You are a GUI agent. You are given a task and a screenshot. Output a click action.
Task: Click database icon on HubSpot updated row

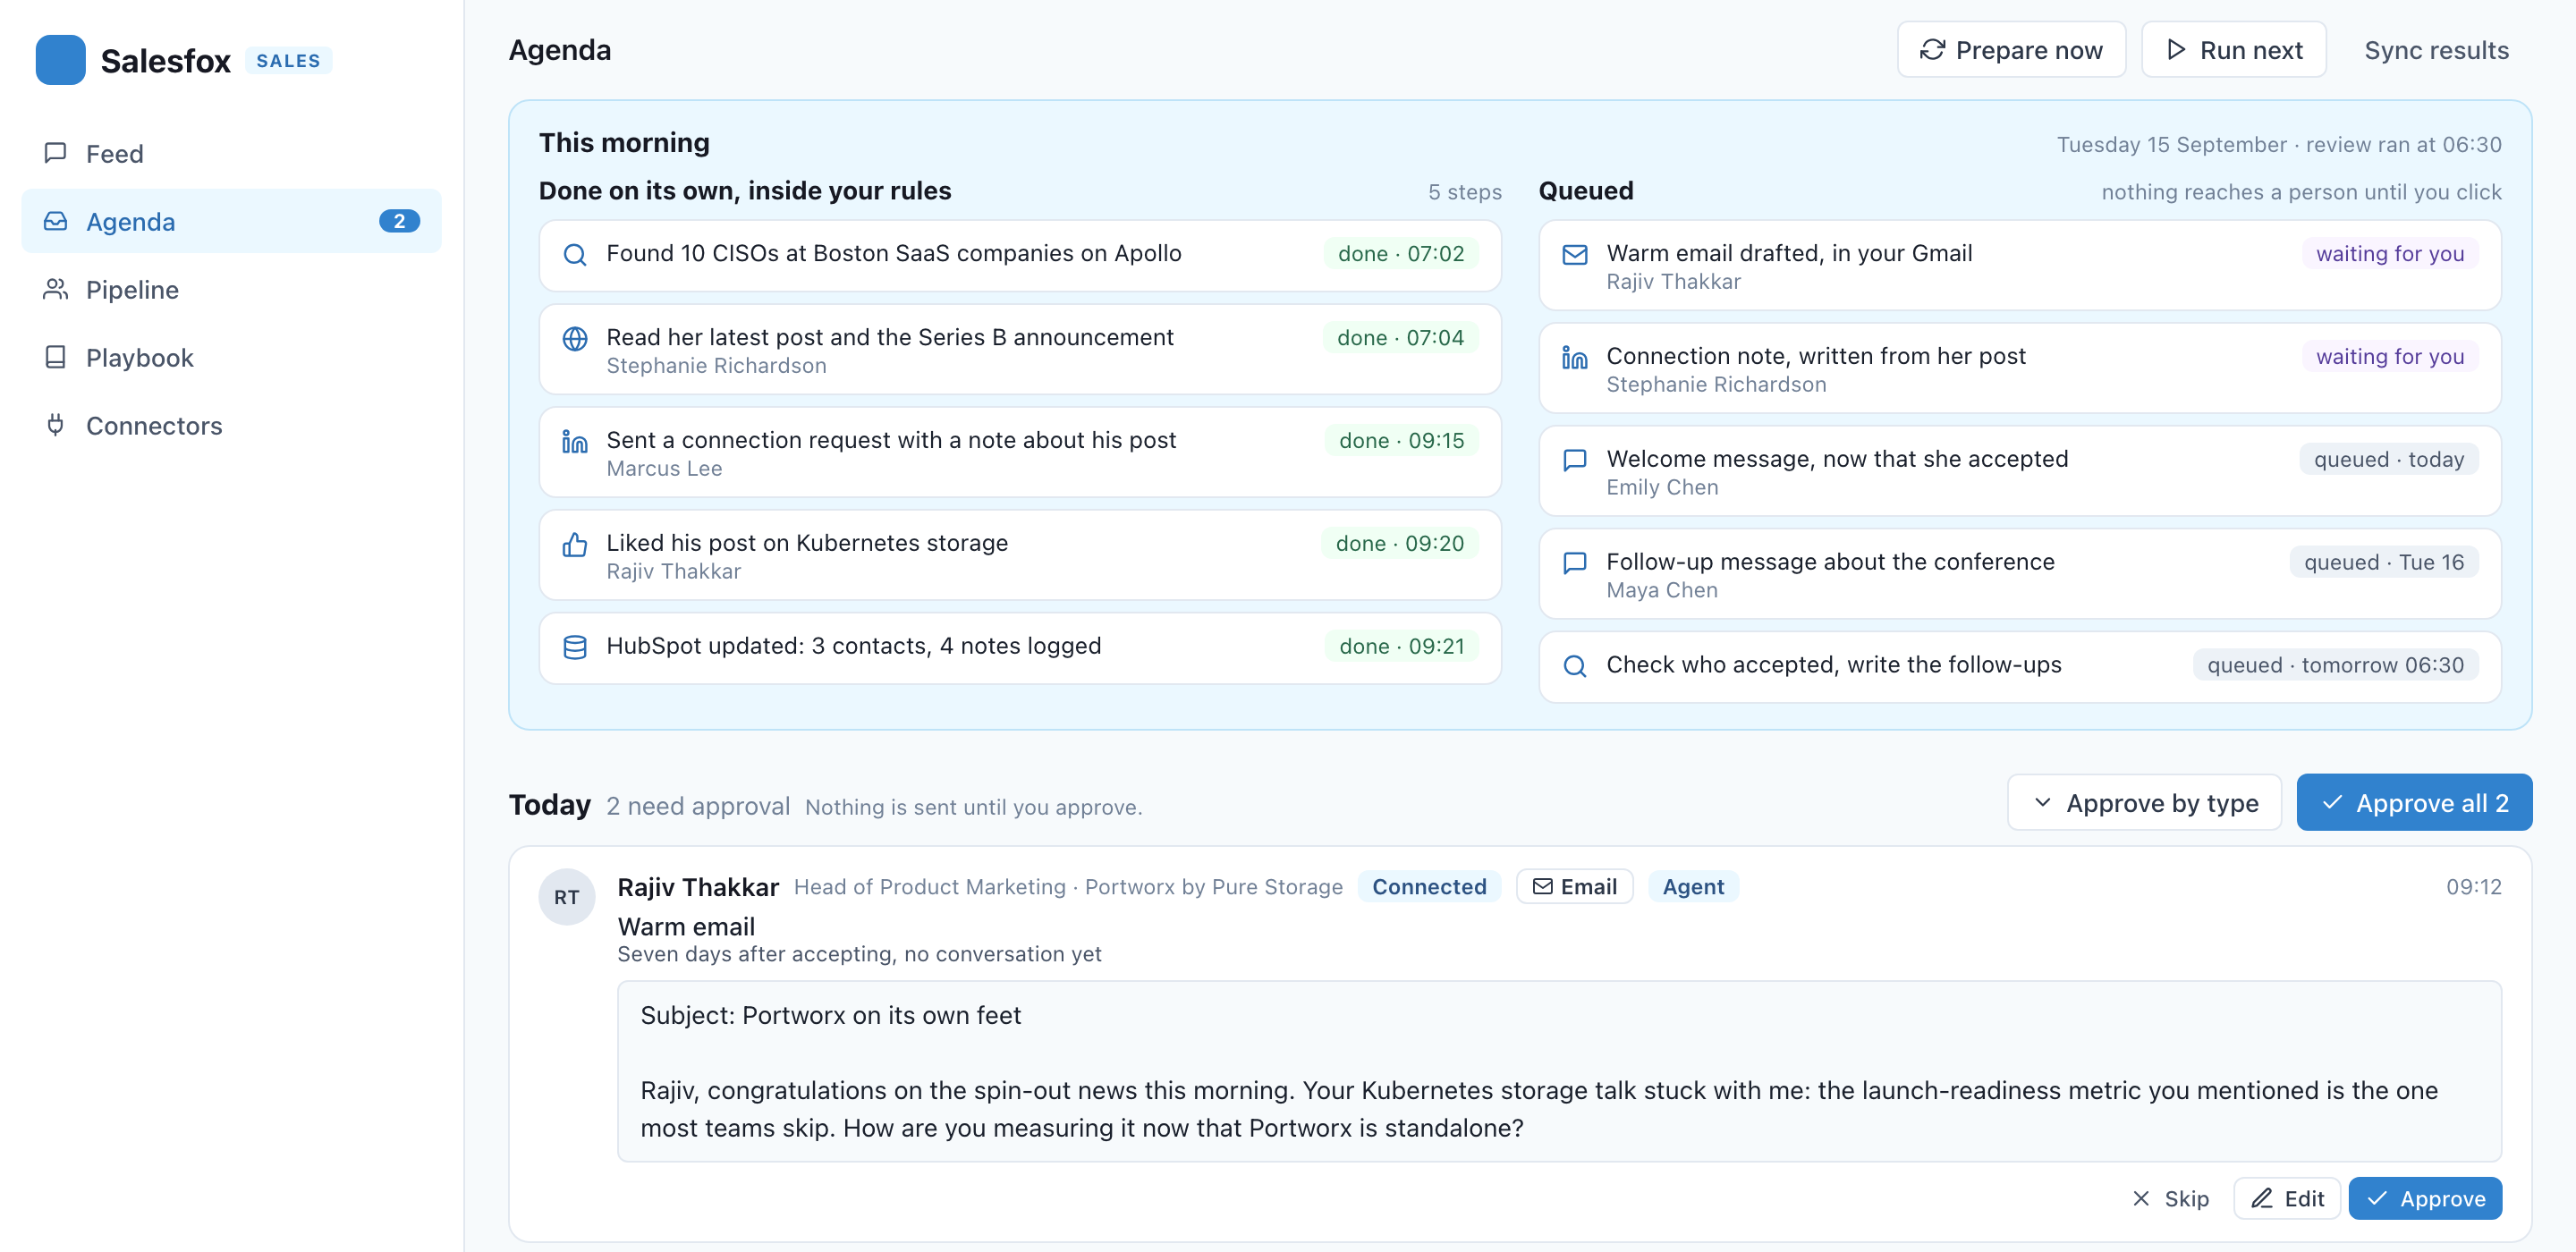coord(575,647)
